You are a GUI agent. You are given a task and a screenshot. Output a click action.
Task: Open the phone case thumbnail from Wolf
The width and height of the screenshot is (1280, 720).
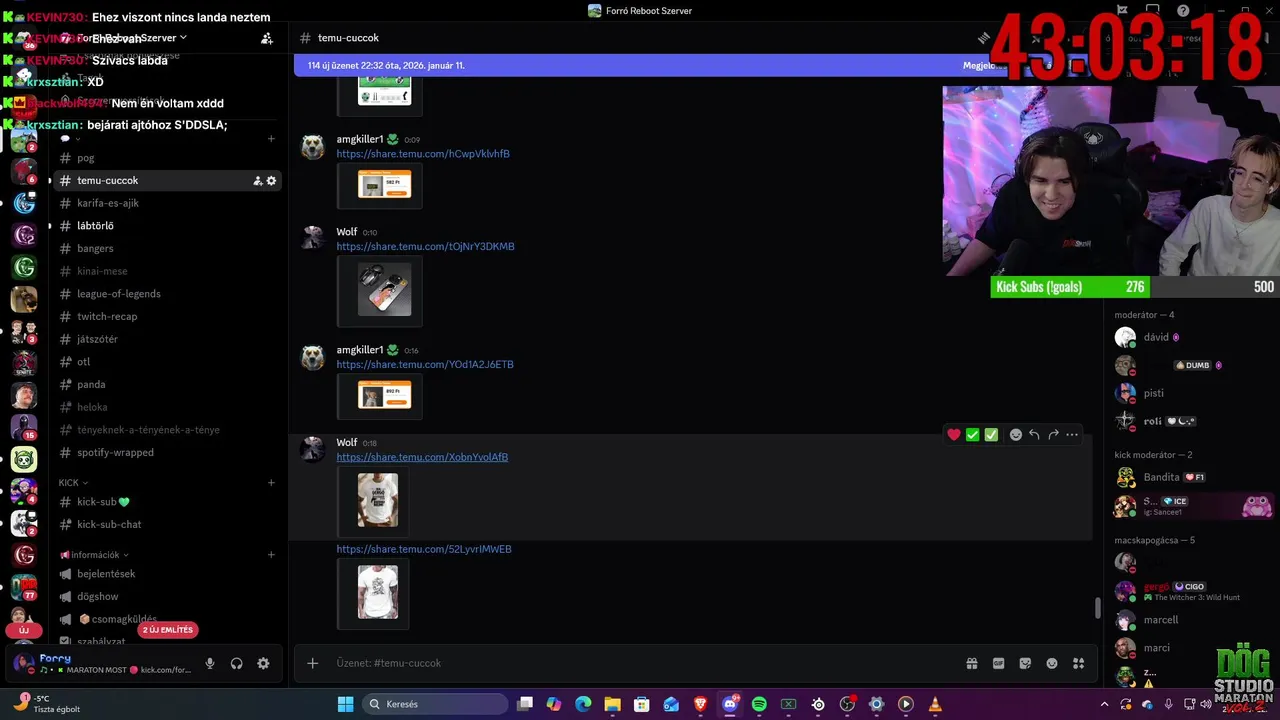pyautogui.click(x=384, y=290)
